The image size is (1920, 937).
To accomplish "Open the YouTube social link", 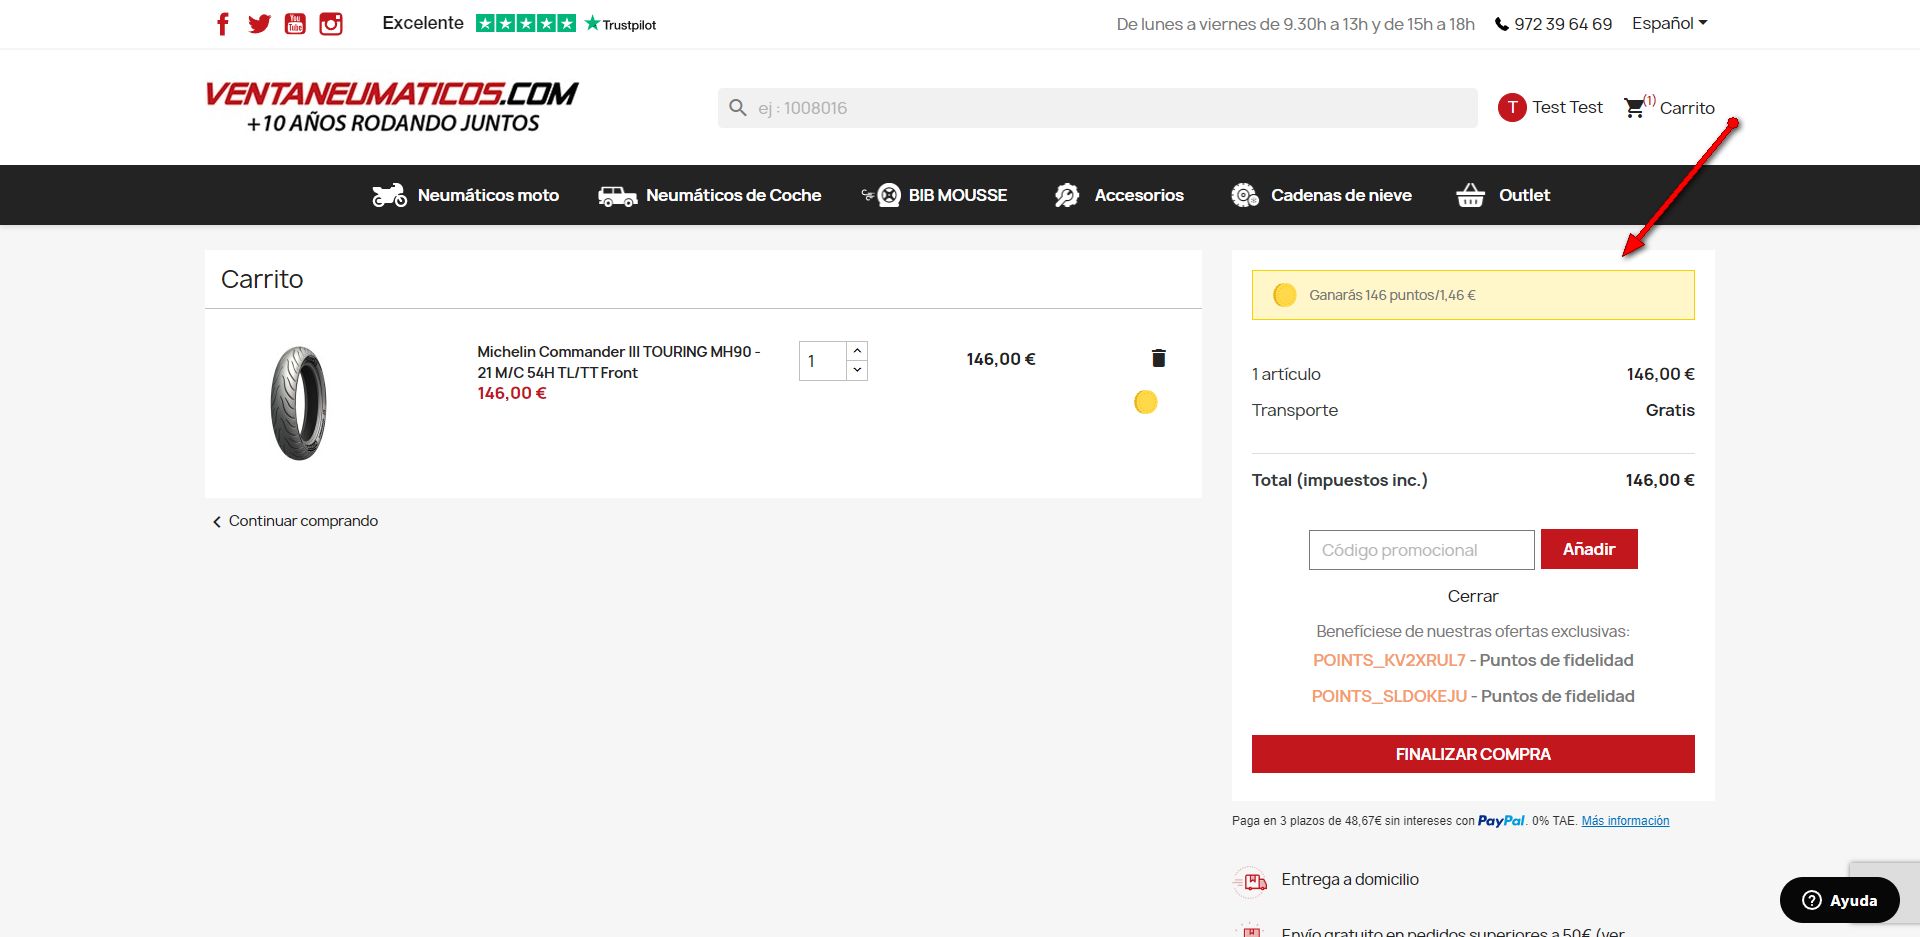I will click(295, 24).
